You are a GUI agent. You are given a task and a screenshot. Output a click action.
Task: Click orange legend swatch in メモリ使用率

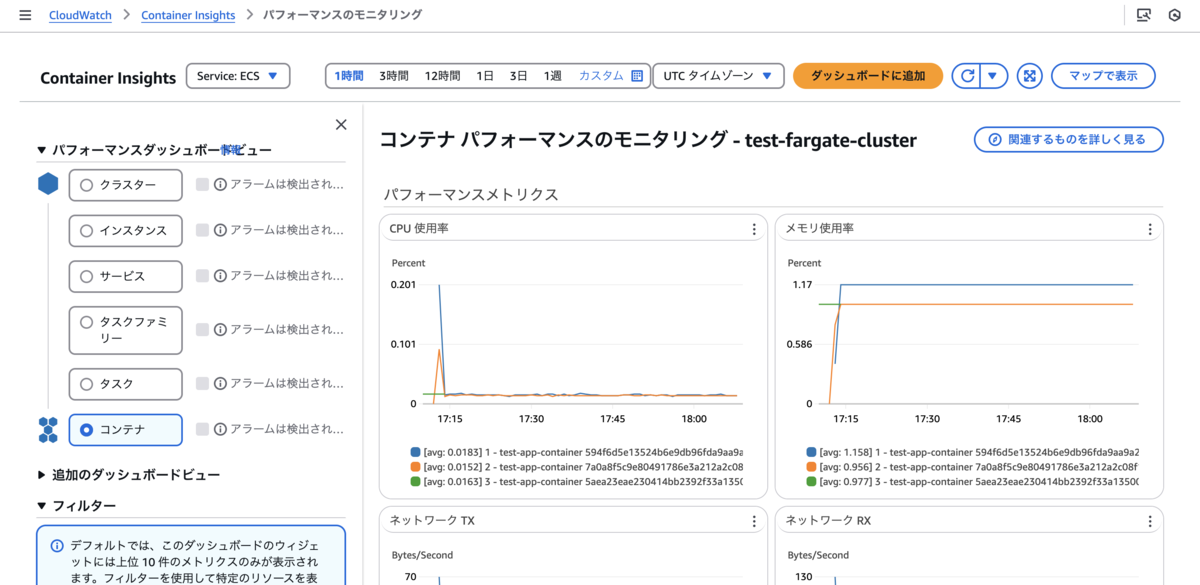(x=811, y=467)
